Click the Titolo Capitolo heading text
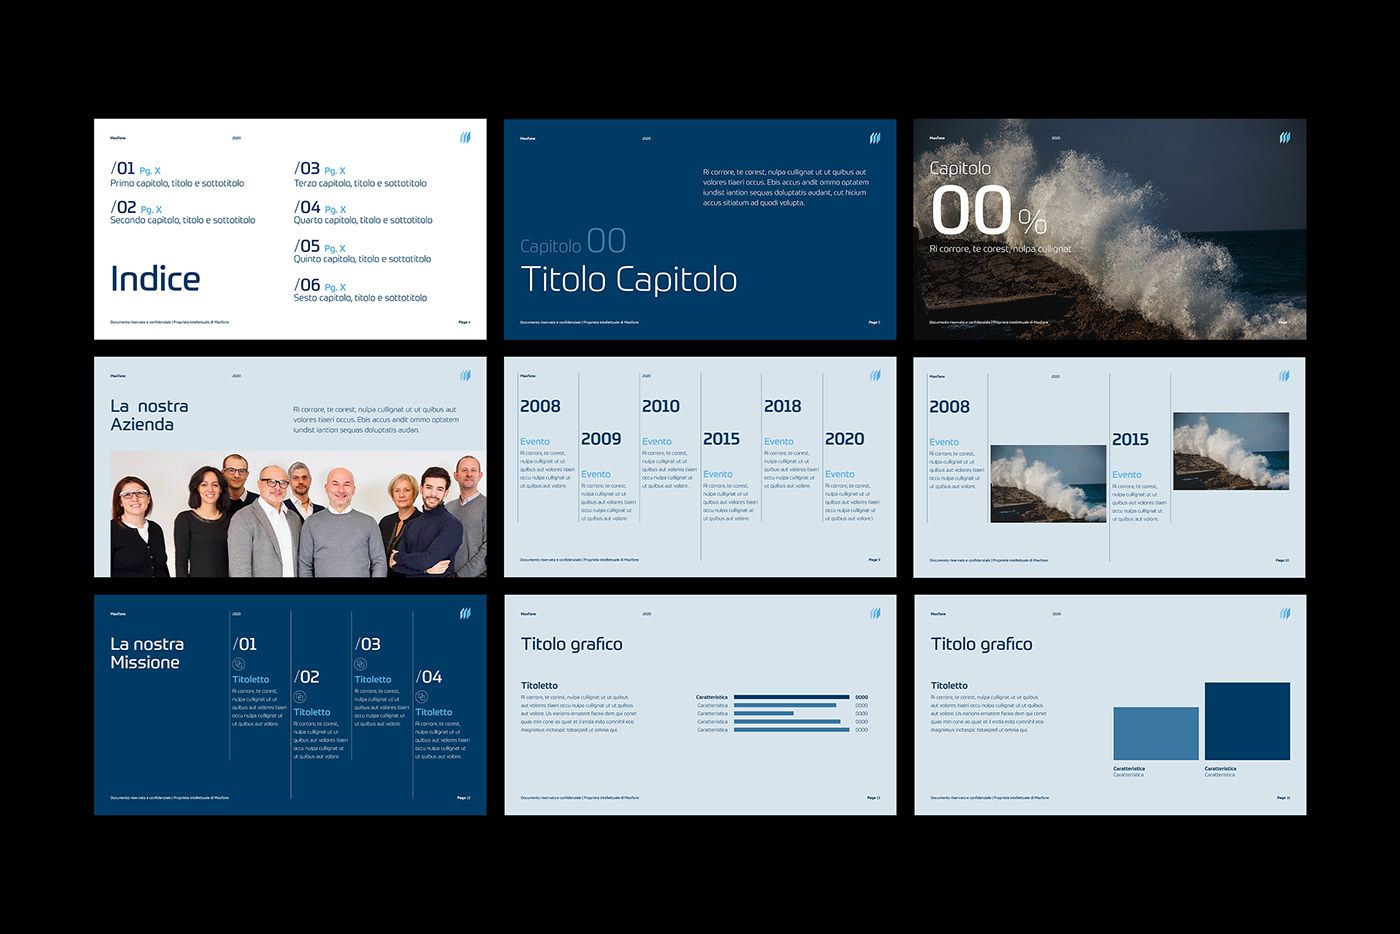Screen dimensions: 1400x934 pyautogui.click(x=629, y=280)
